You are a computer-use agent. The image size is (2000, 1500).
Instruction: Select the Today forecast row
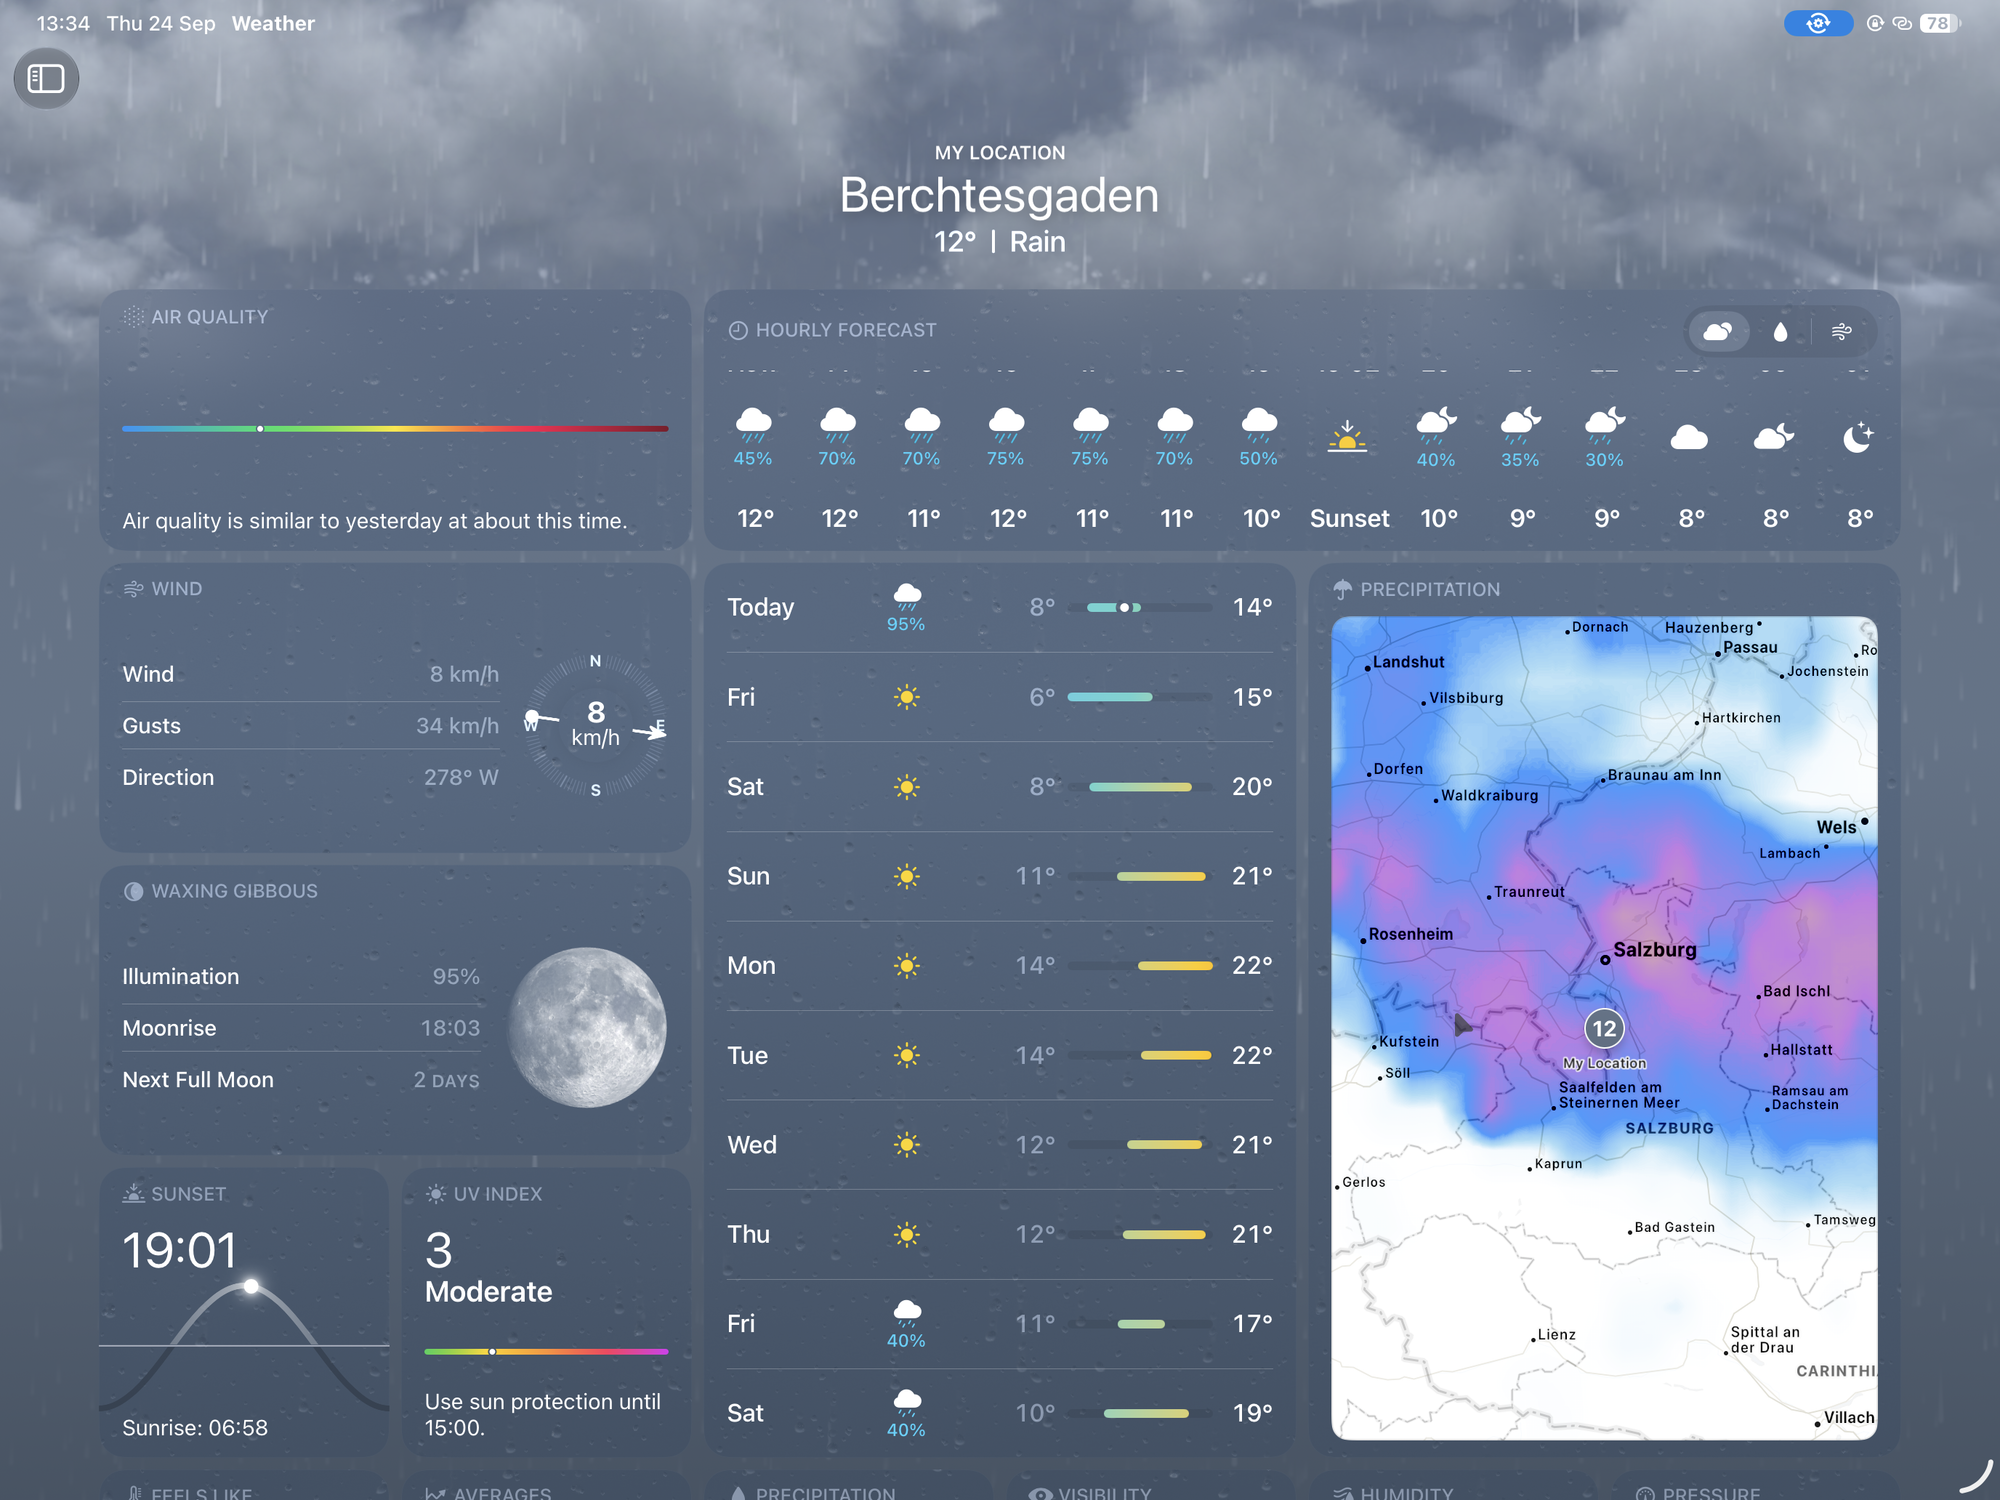click(x=1000, y=608)
